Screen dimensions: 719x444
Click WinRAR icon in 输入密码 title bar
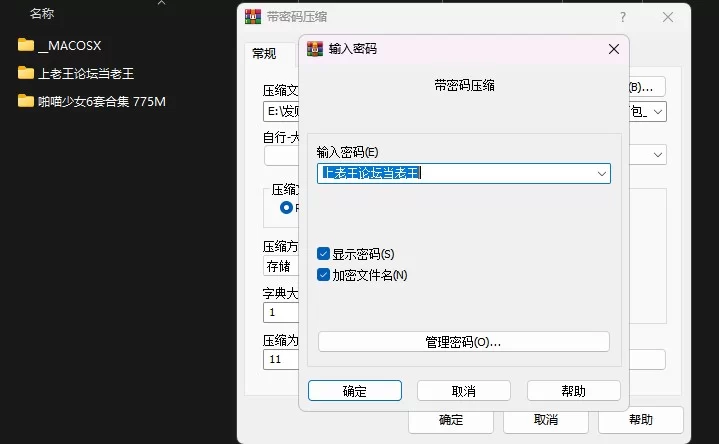point(315,48)
